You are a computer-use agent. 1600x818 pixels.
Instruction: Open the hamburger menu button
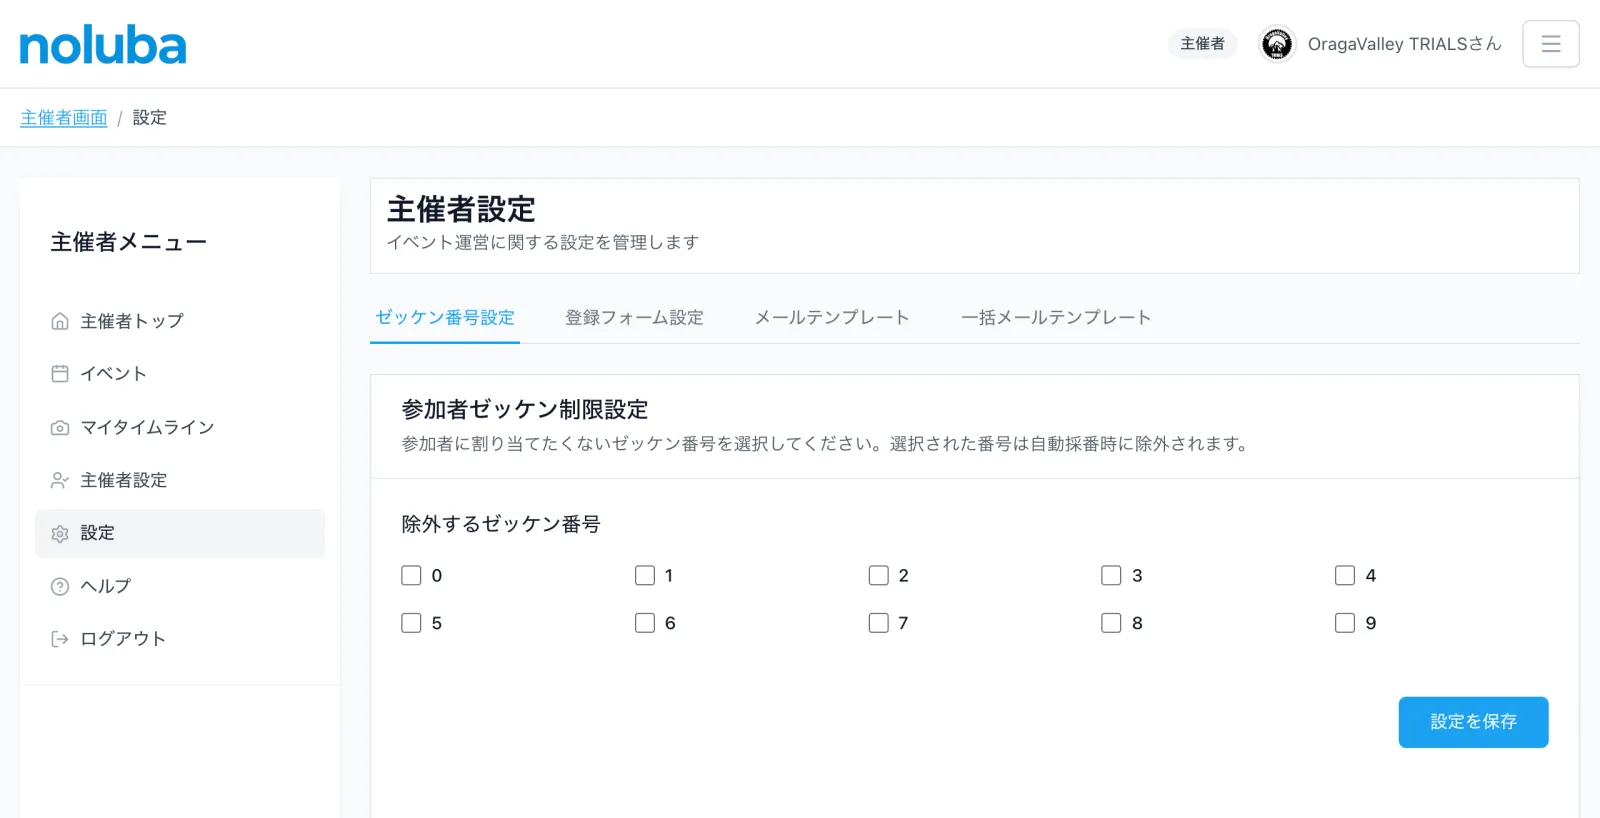(x=1551, y=44)
